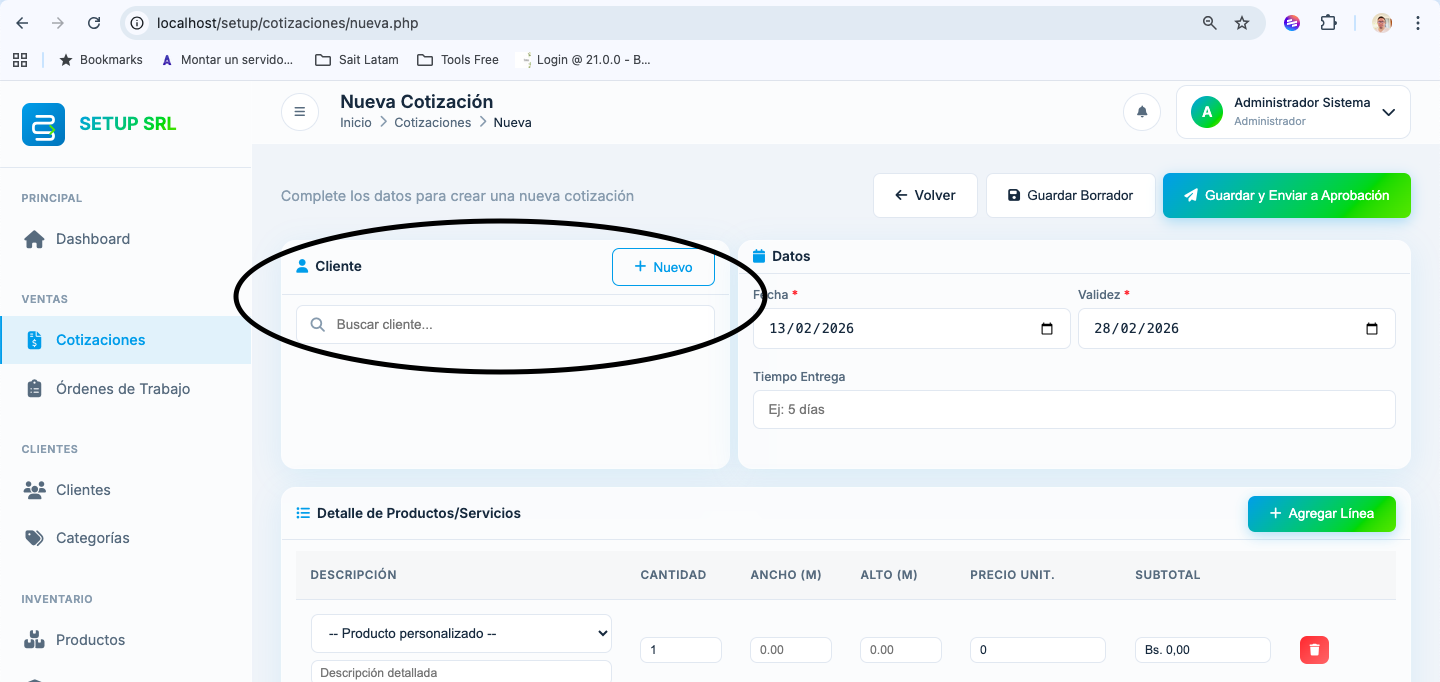Click the browser back arrow
Viewport: 1440px width, 682px height.
[x=22, y=23]
